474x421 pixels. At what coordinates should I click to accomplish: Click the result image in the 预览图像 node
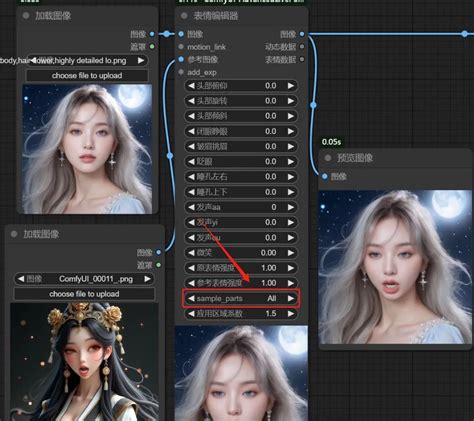click(x=395, y=267)
